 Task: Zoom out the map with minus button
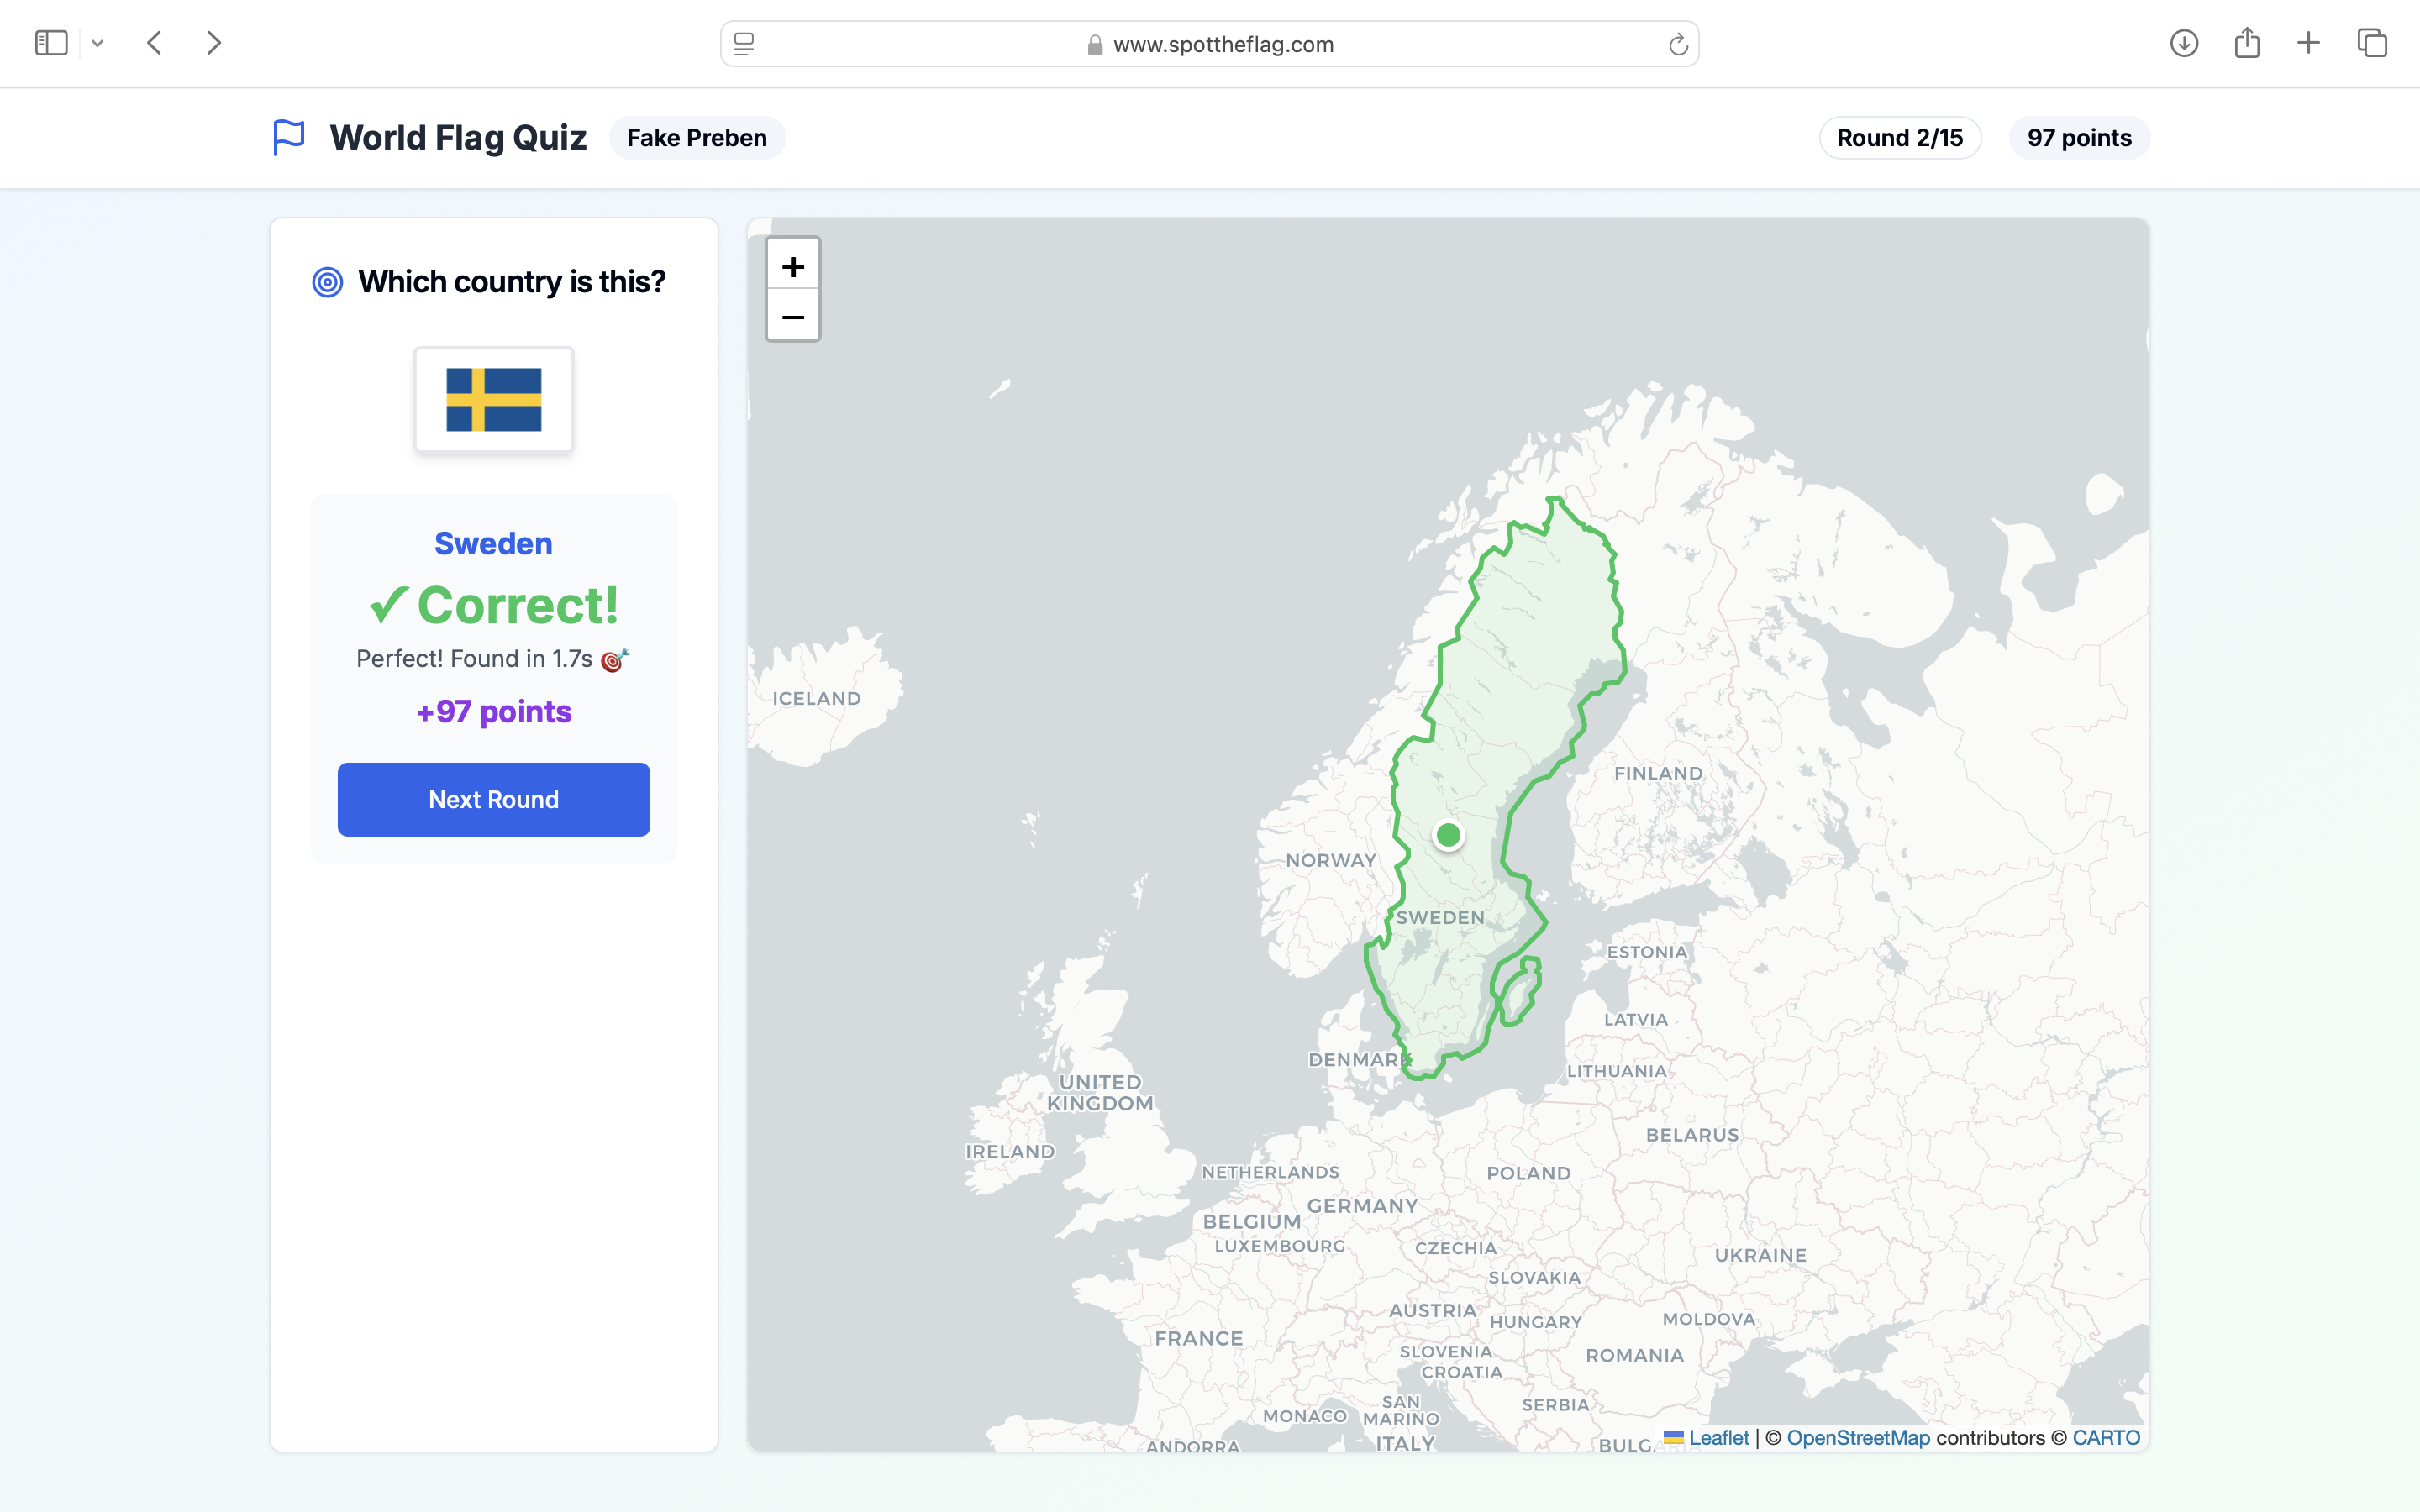[793, 317]
